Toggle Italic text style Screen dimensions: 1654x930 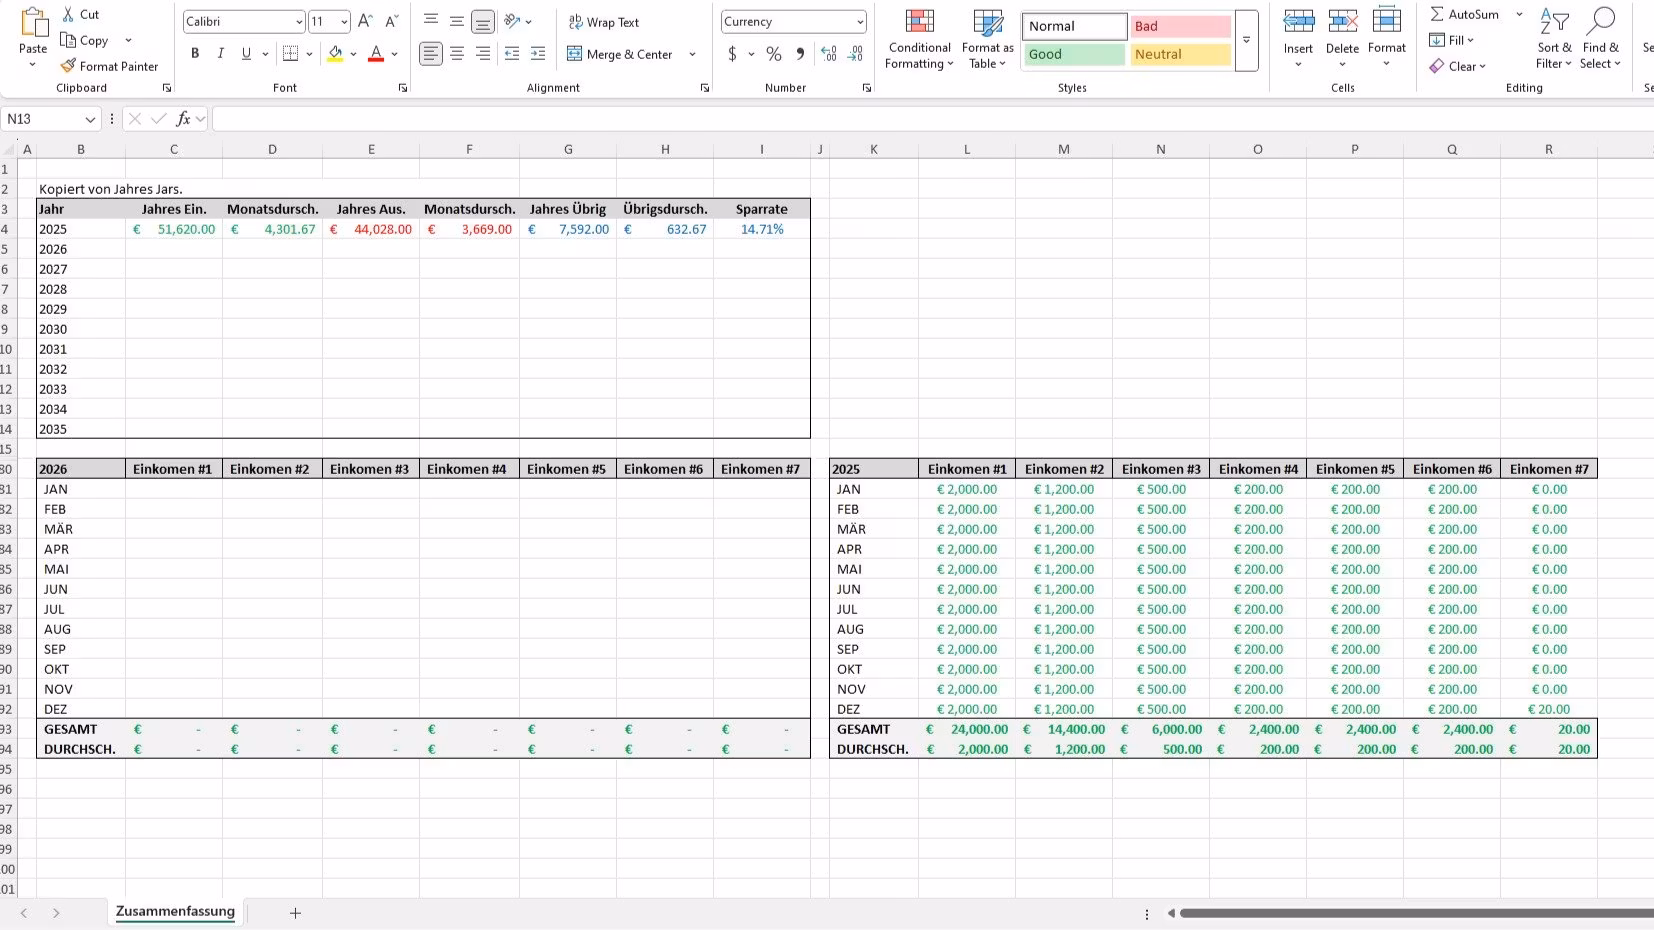[220, 54]
